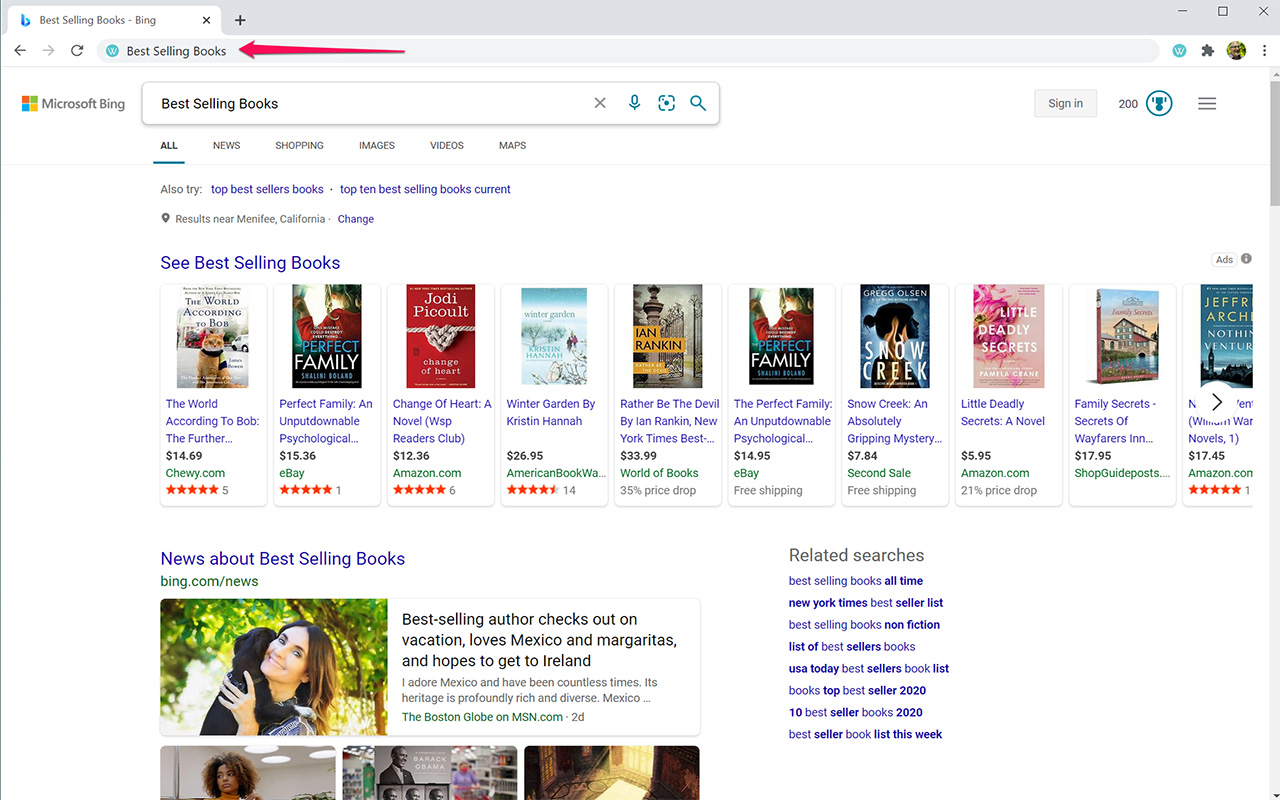
Task: Click the bing.com/news link
Action: pyautogui.click(x=209, y=581)
